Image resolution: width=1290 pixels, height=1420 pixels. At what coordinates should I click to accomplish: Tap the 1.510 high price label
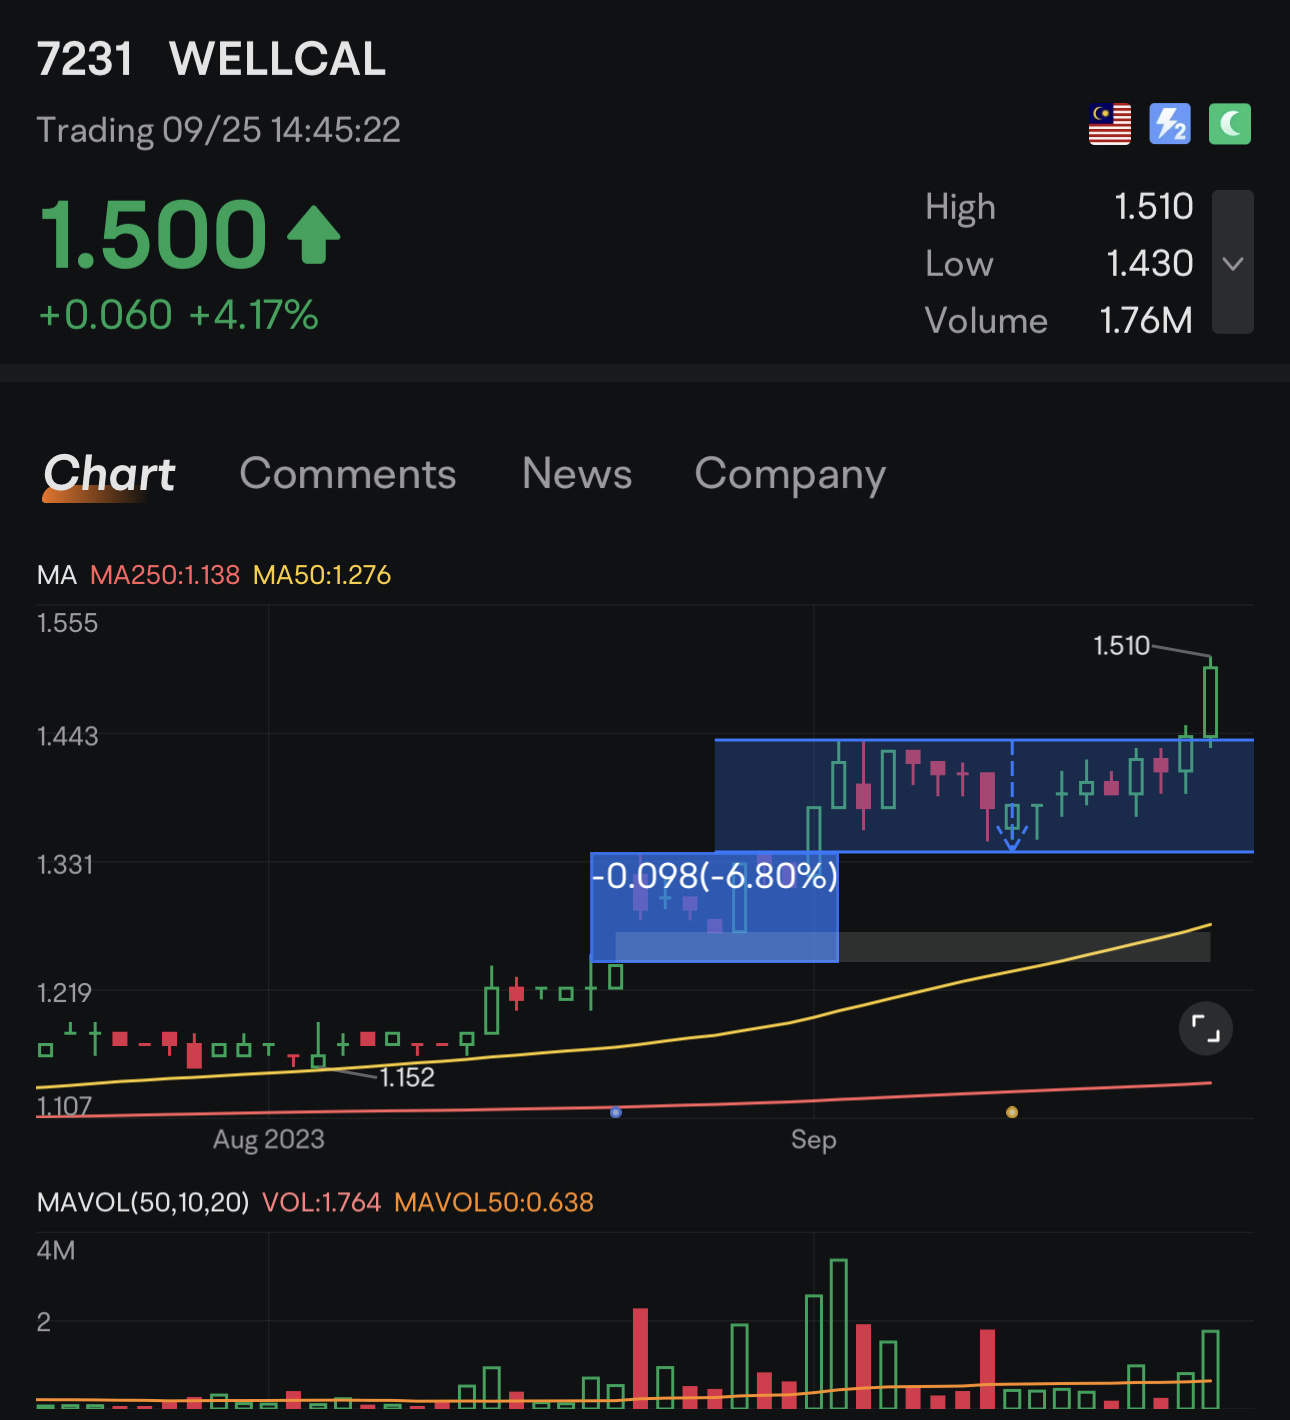[1122, 646]
